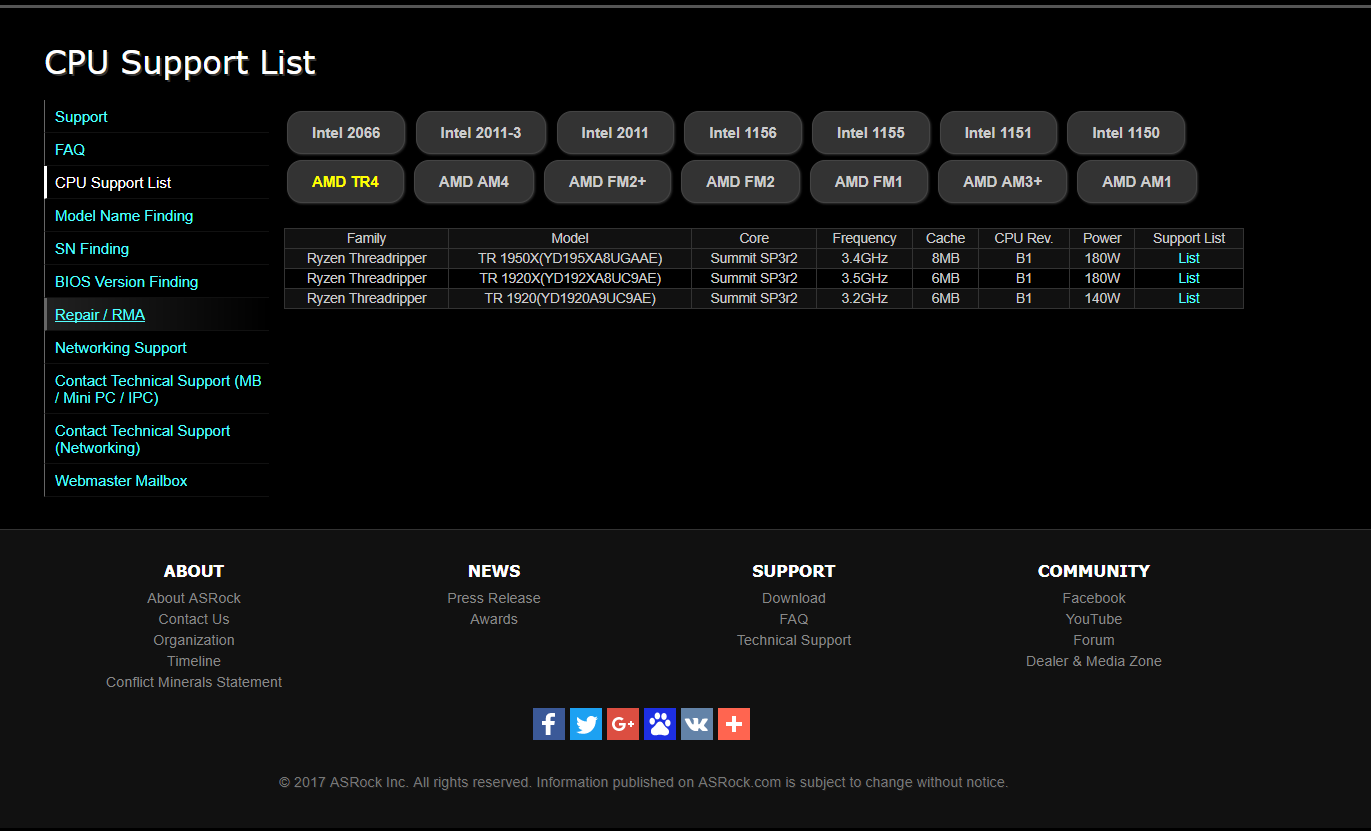Go to Download under Support footer
The image size is (1371, 831).
pos(794,598)
